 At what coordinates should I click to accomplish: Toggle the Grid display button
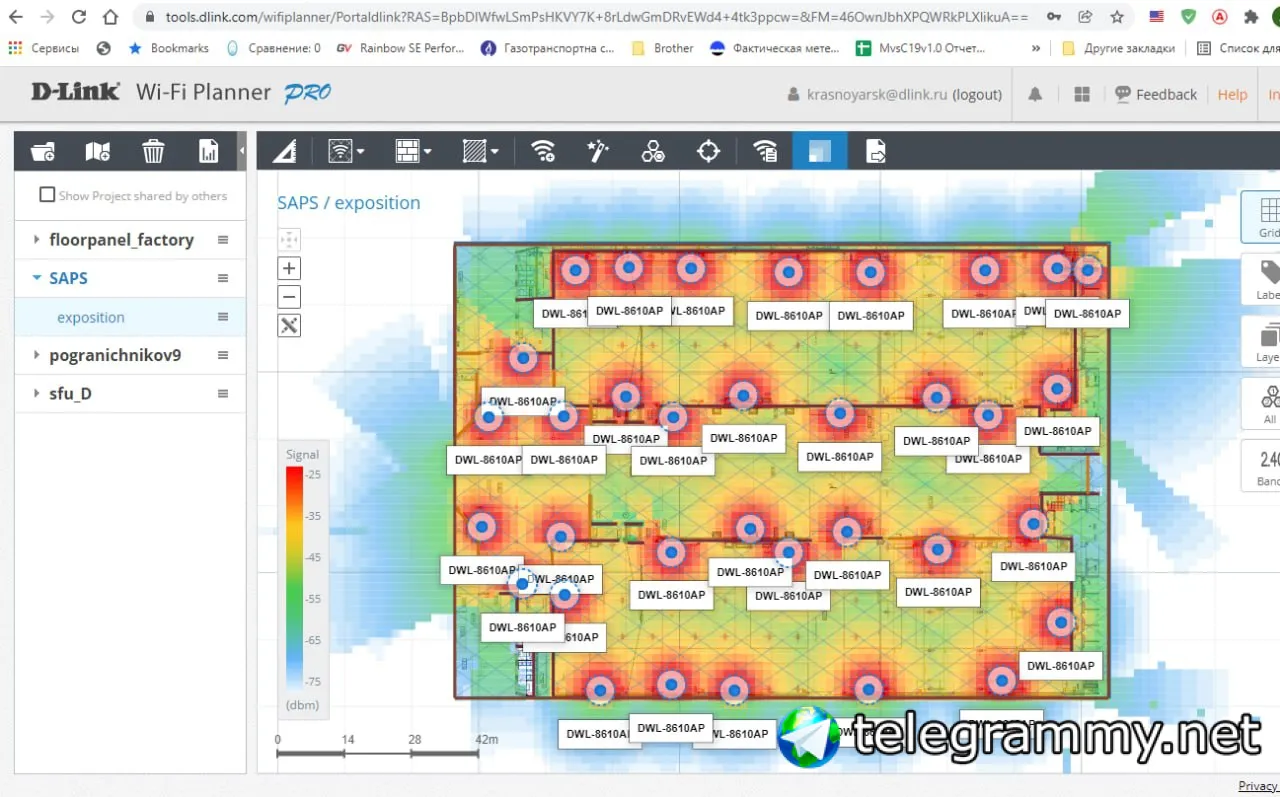click(1263, 216)
